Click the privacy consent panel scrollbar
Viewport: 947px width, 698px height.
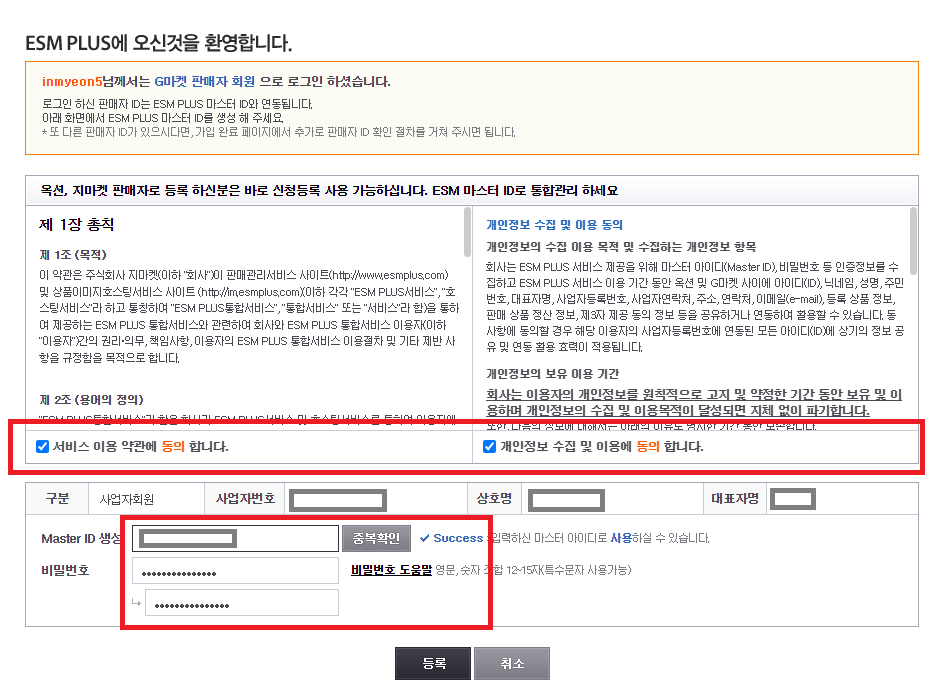pos(913,240)
